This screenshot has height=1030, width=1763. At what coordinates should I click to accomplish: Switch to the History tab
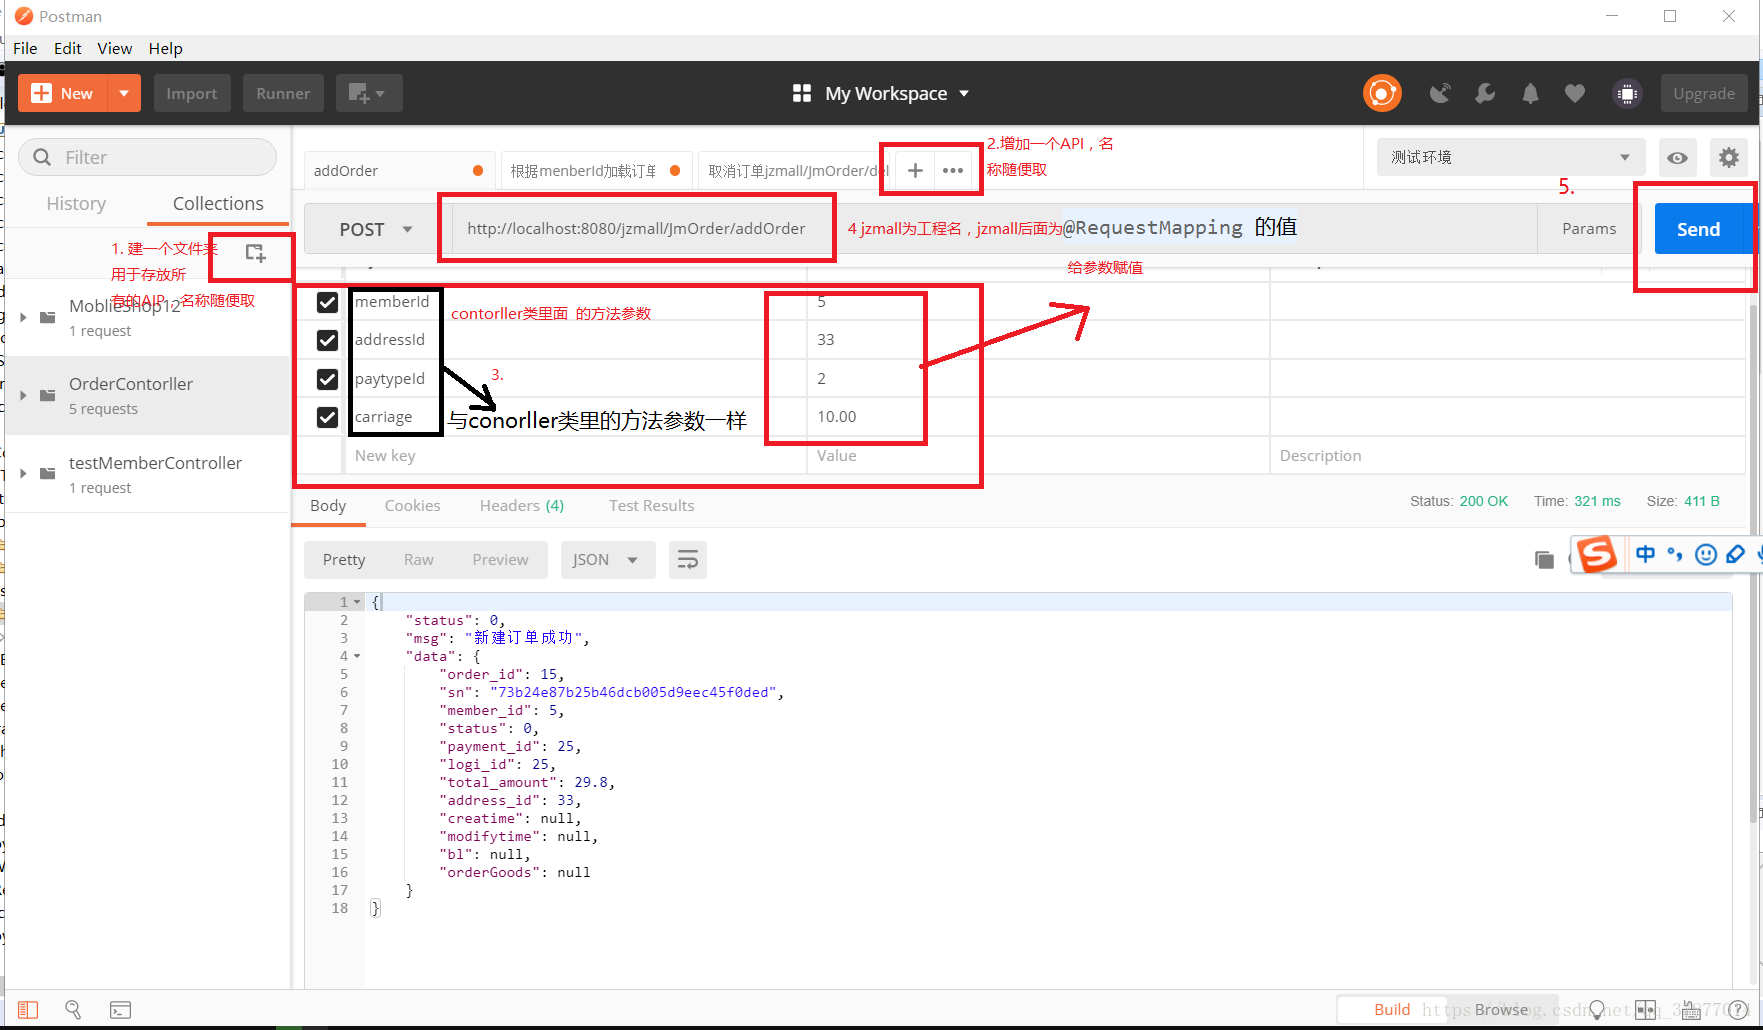pos(76,203)
